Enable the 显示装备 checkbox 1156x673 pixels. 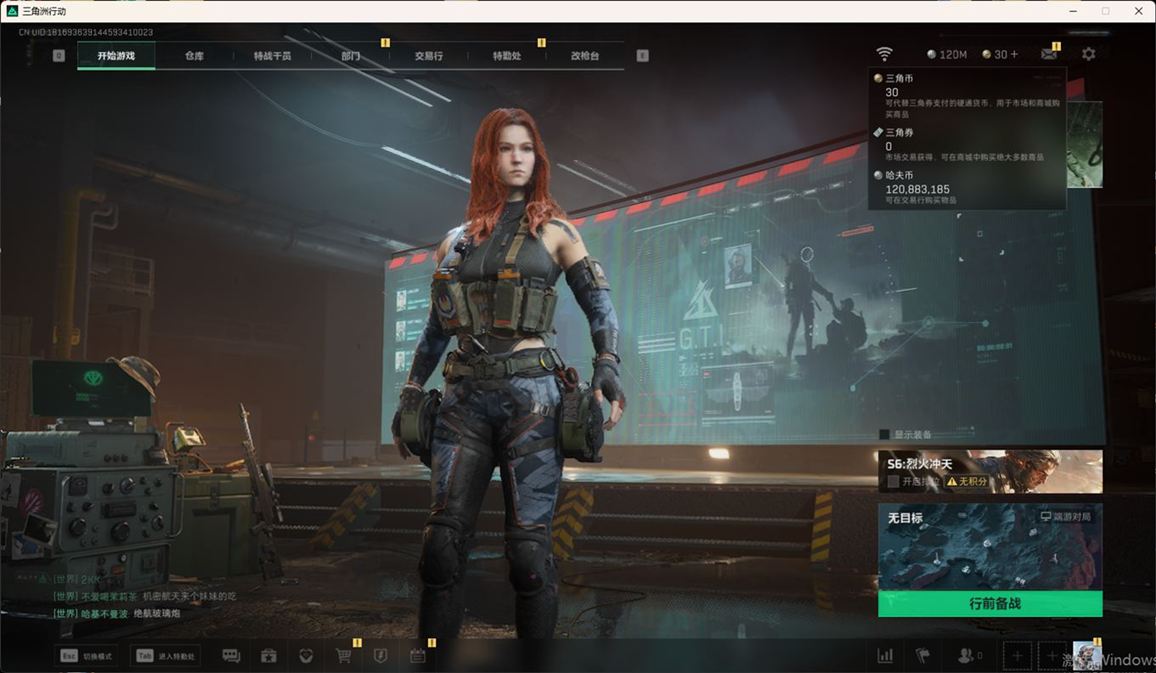884,435
